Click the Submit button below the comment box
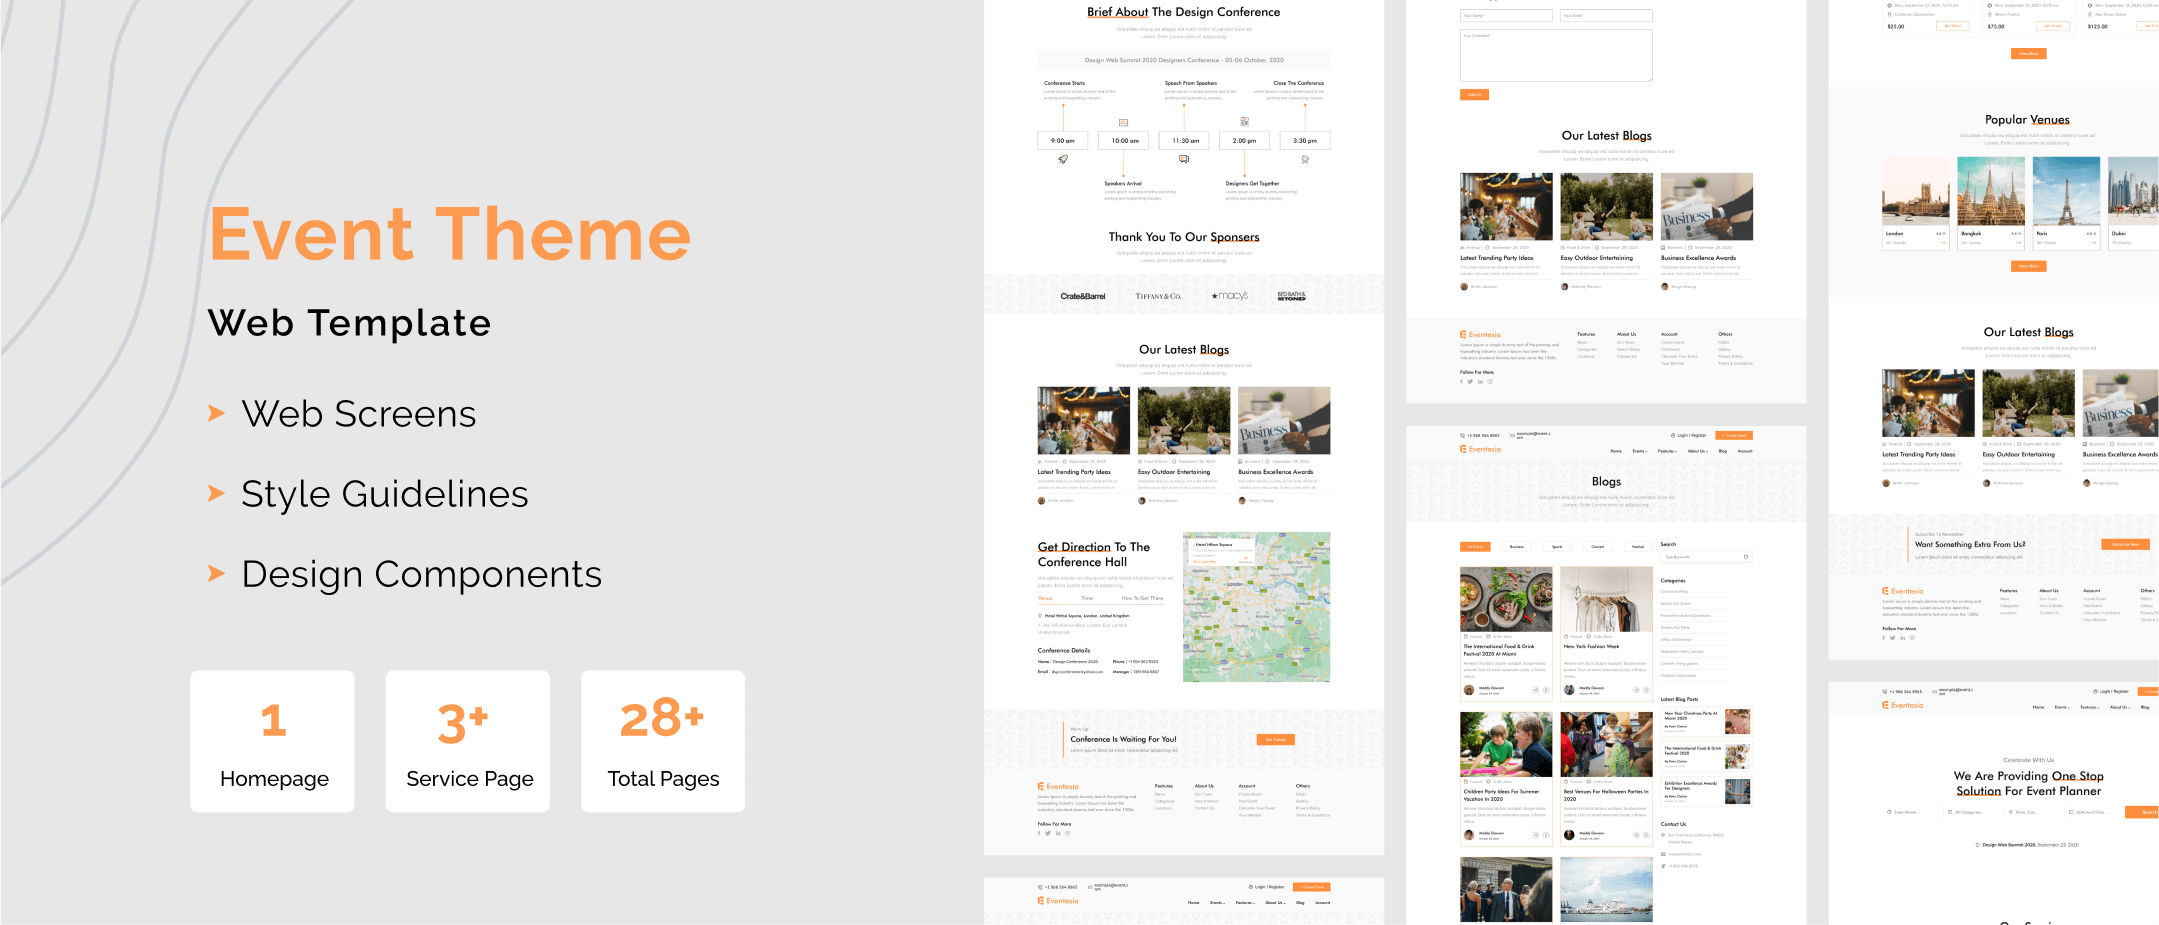 tap(1474, 95)
